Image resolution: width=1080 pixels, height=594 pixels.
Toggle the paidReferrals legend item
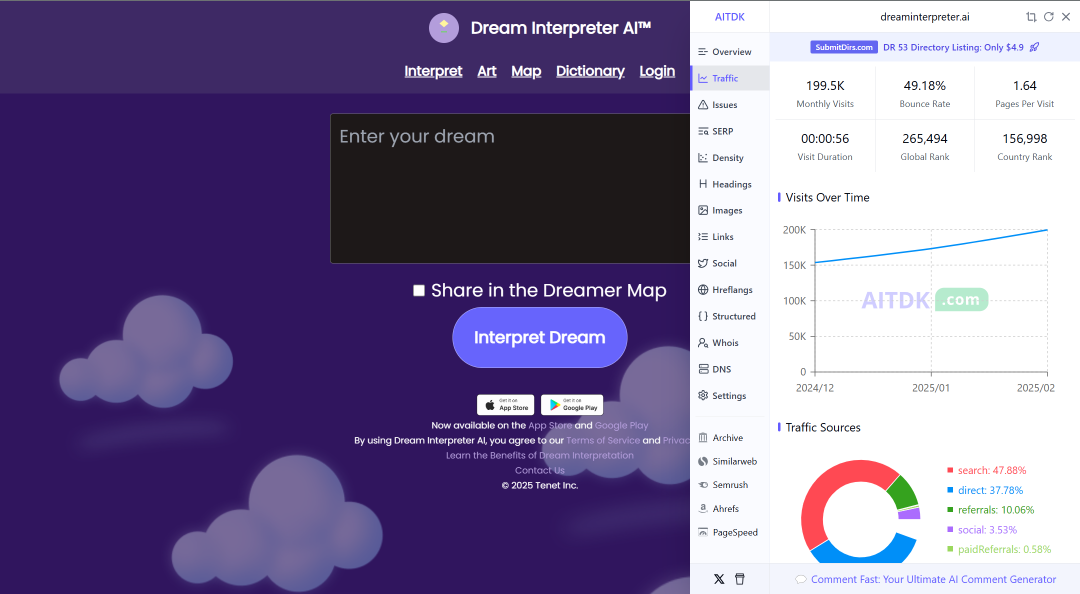[999, 549]
